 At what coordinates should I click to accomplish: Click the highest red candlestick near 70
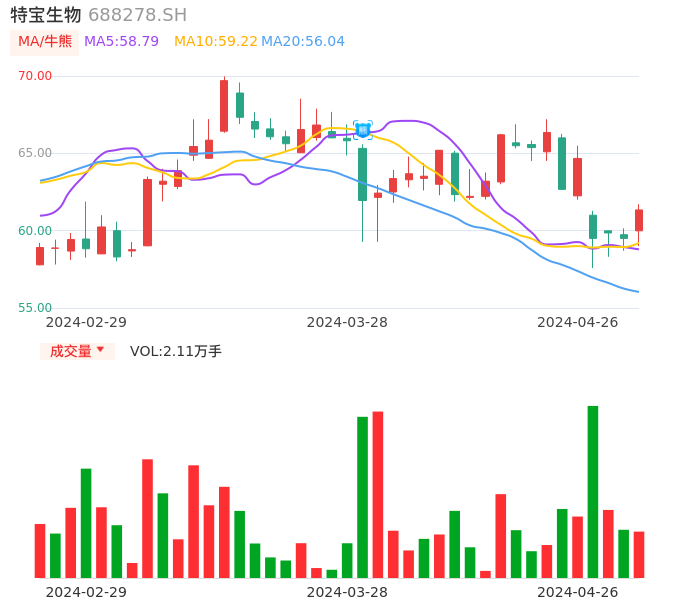(x=224, y=105)
